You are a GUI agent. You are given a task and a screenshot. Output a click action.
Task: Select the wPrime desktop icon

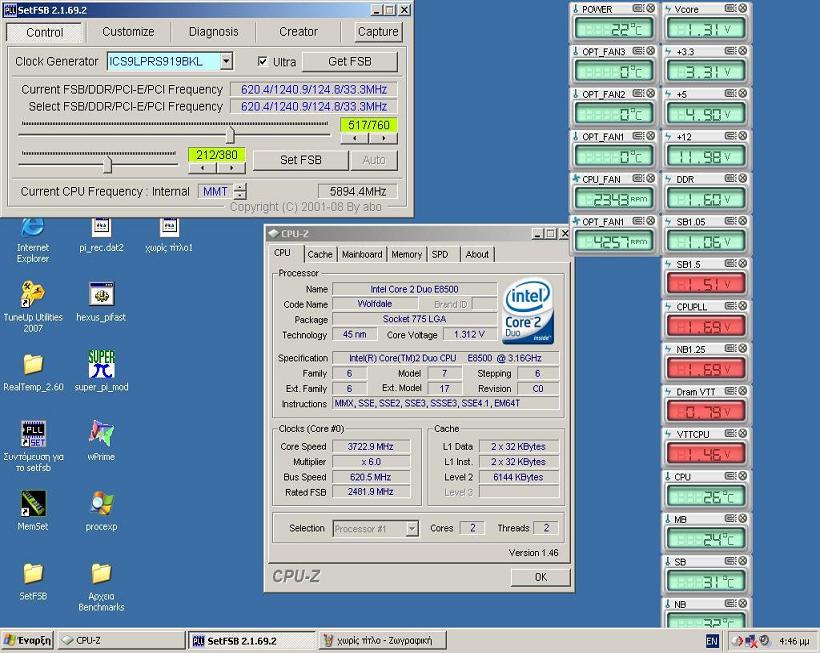(101, 433)
